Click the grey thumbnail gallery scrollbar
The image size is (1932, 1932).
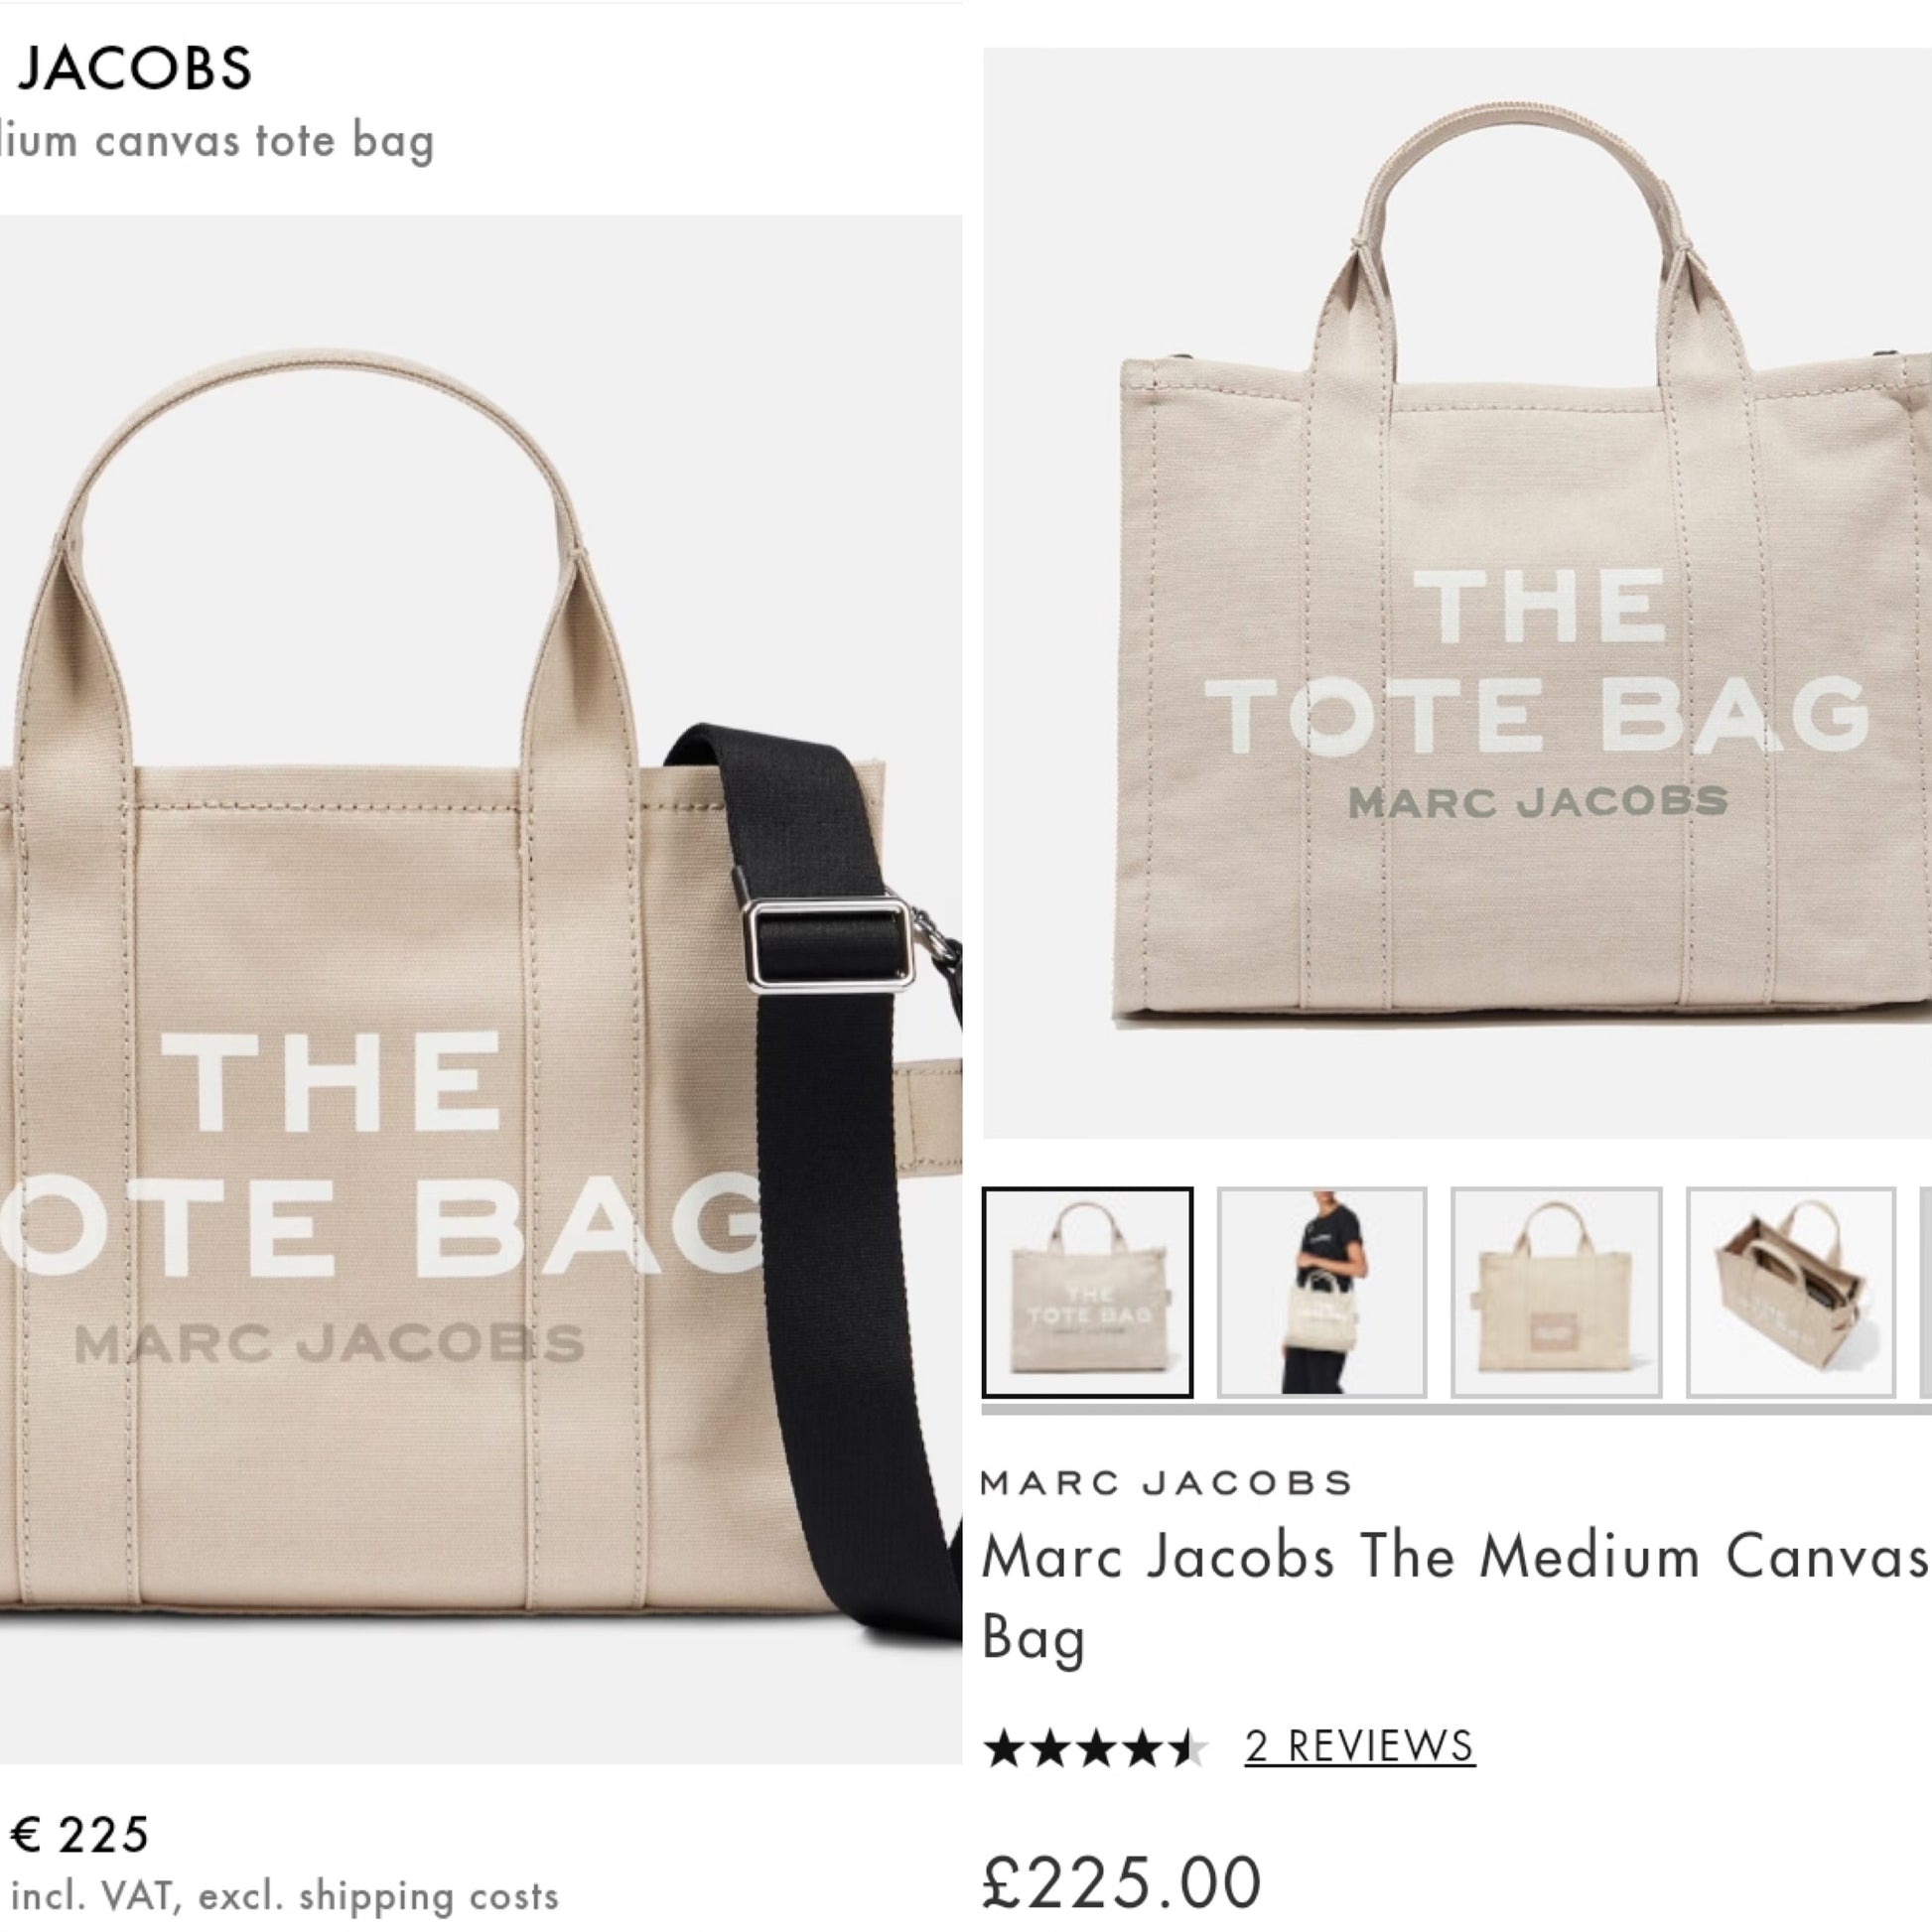click(x=1456, y=1410)
